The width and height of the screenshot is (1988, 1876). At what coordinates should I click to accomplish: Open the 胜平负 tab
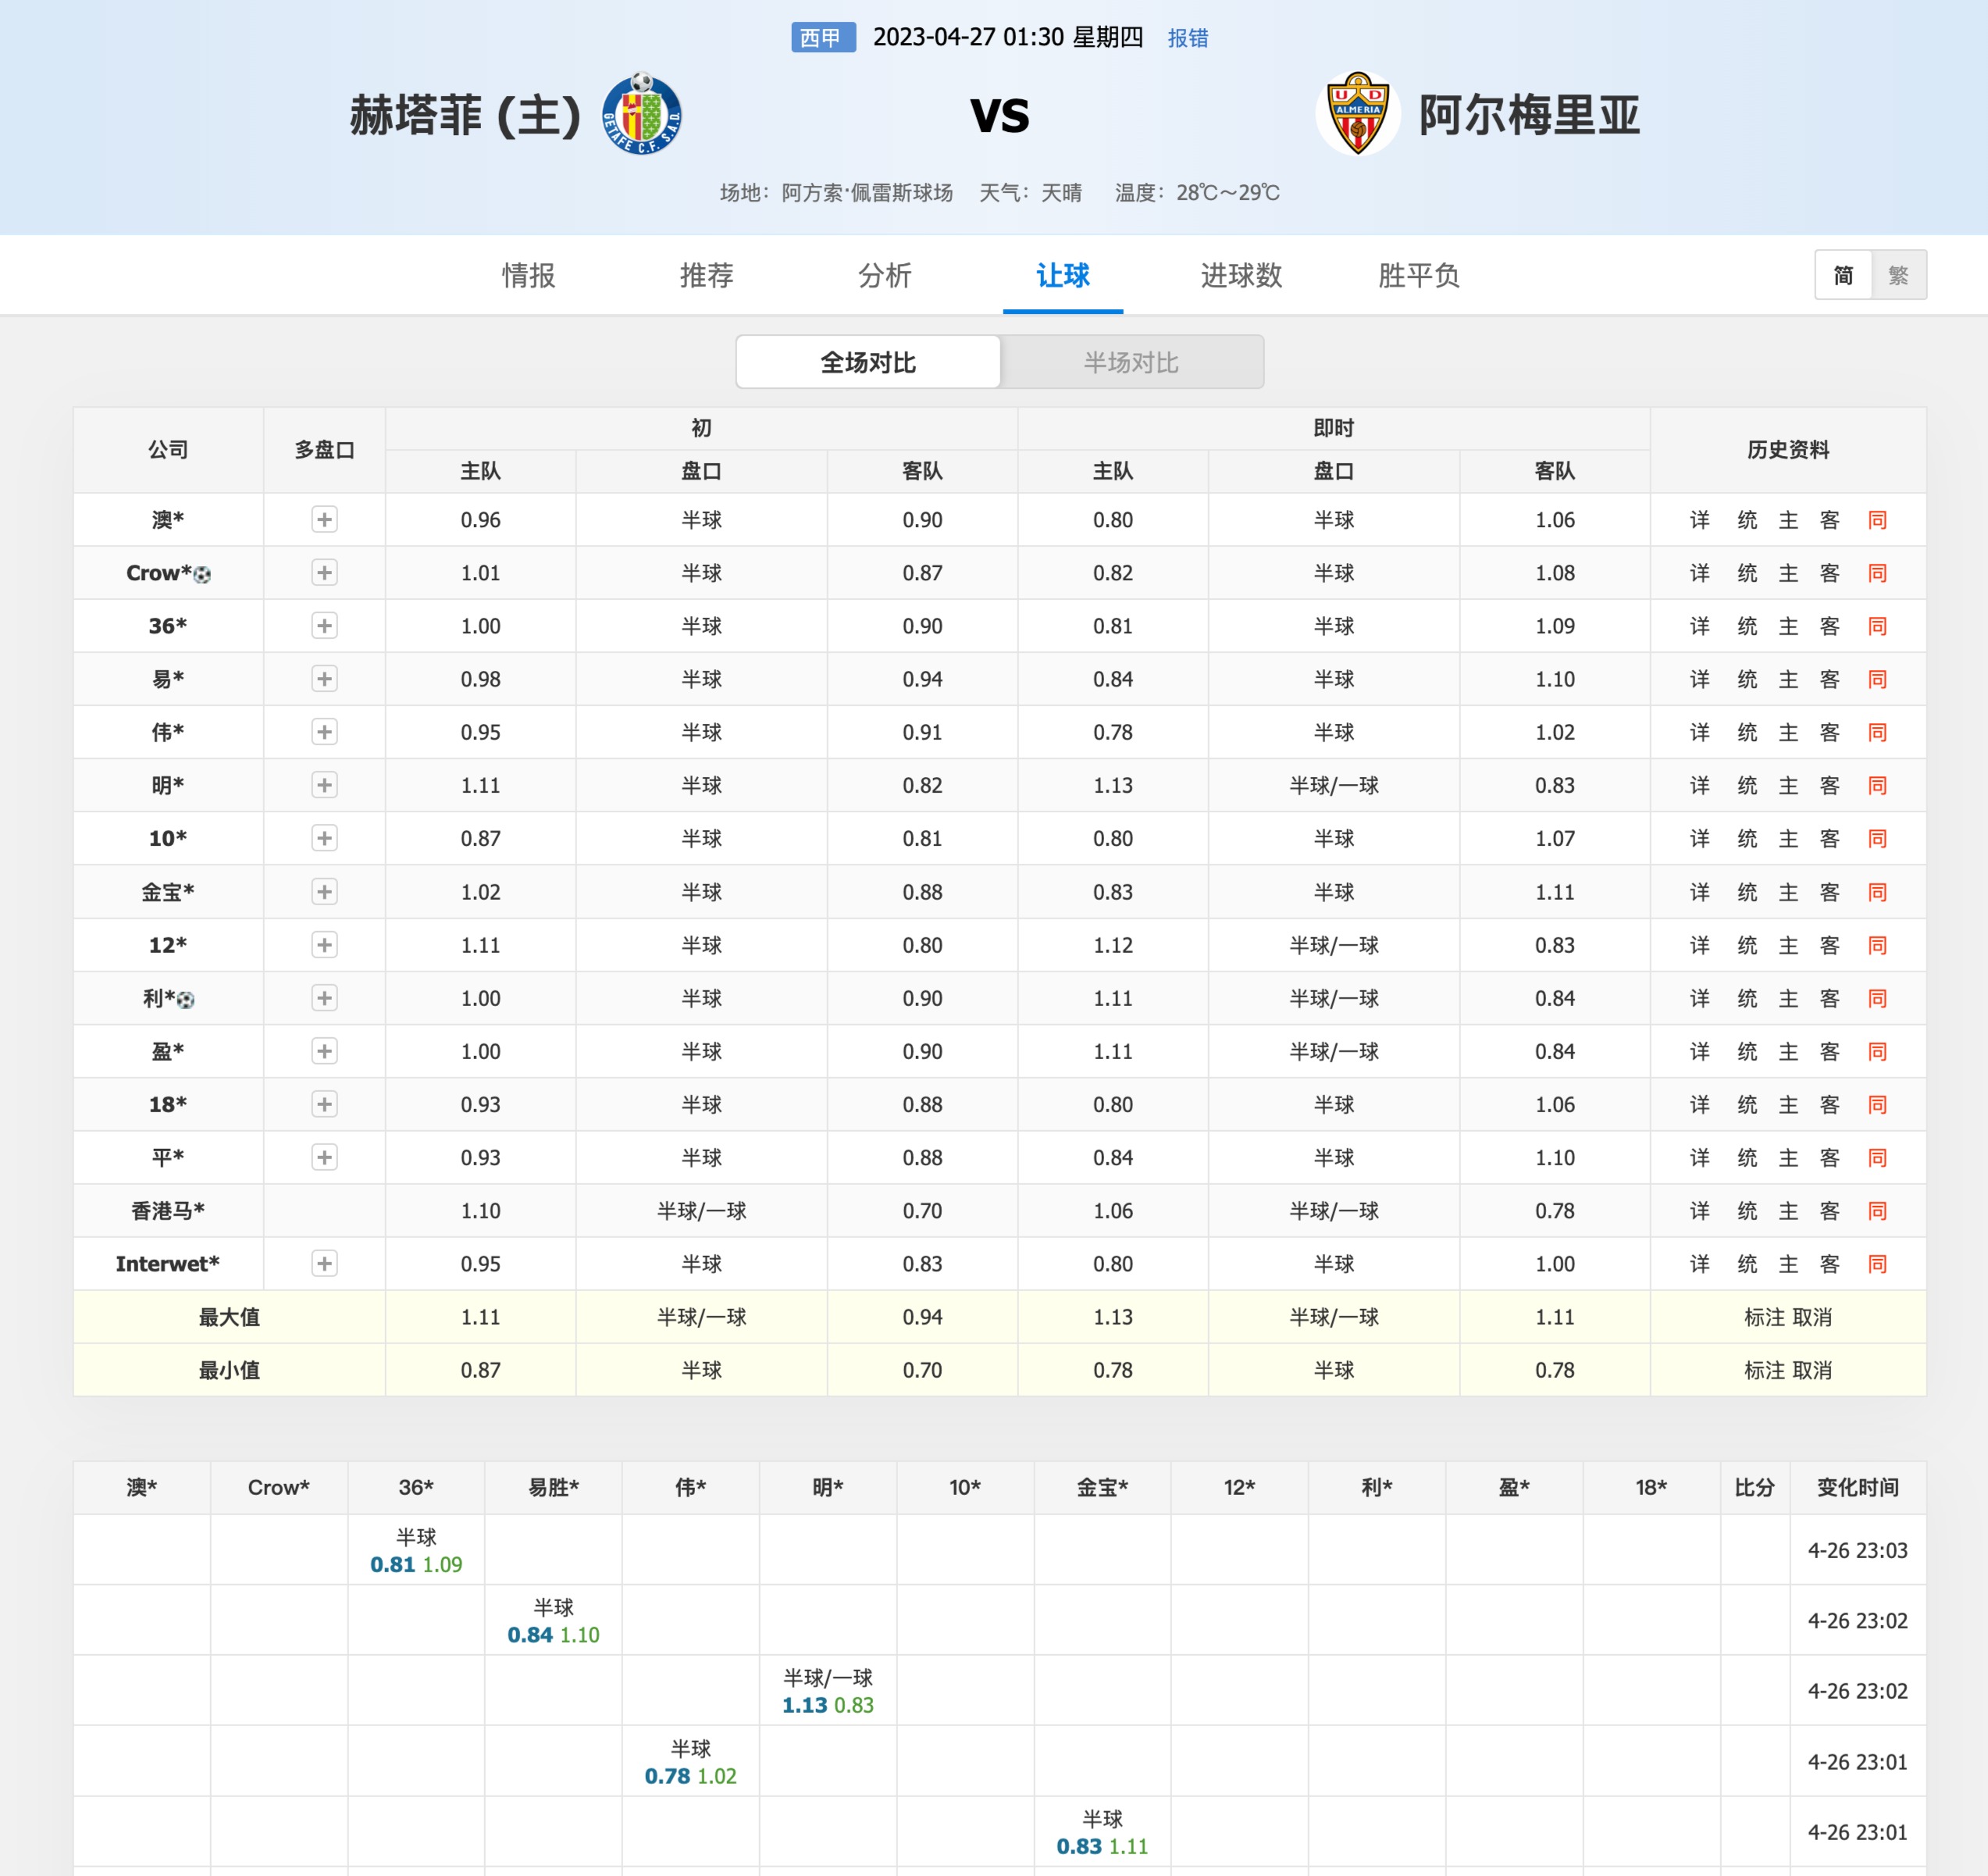[x=1419, y=275]
